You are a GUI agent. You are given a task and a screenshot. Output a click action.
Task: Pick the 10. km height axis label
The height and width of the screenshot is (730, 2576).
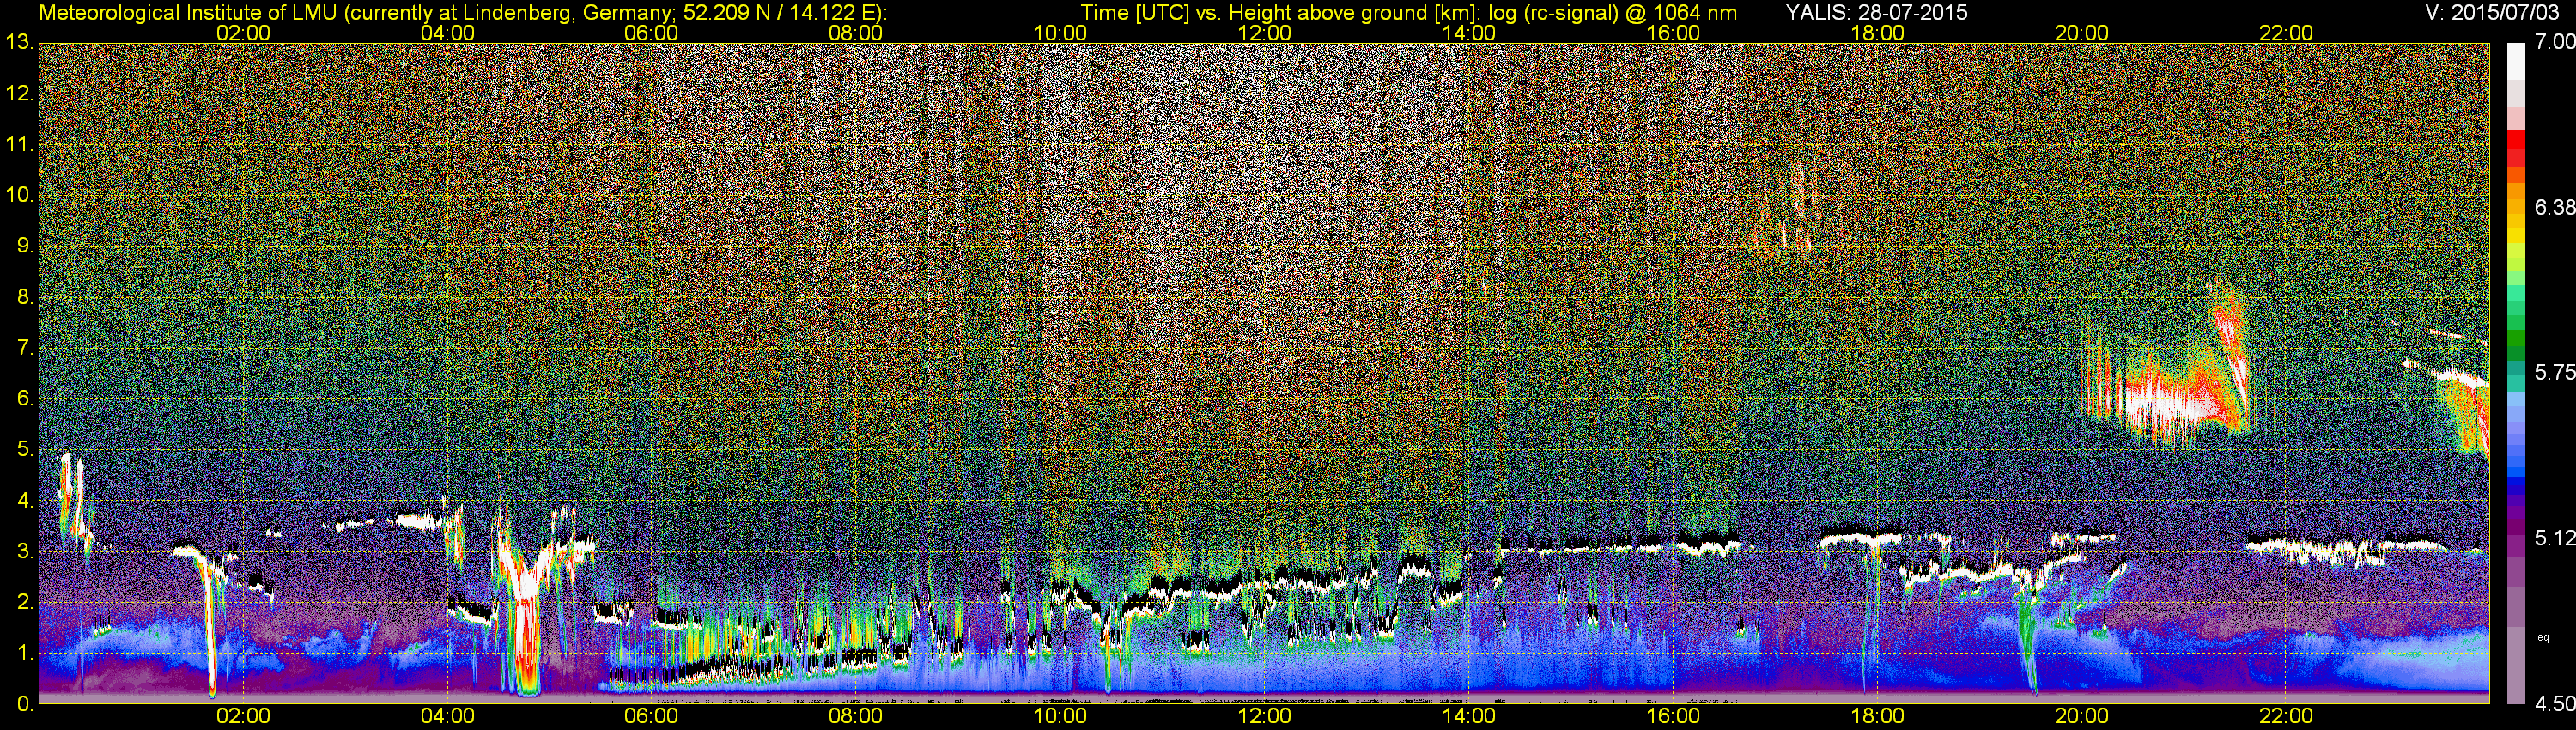tap(20, 195)
